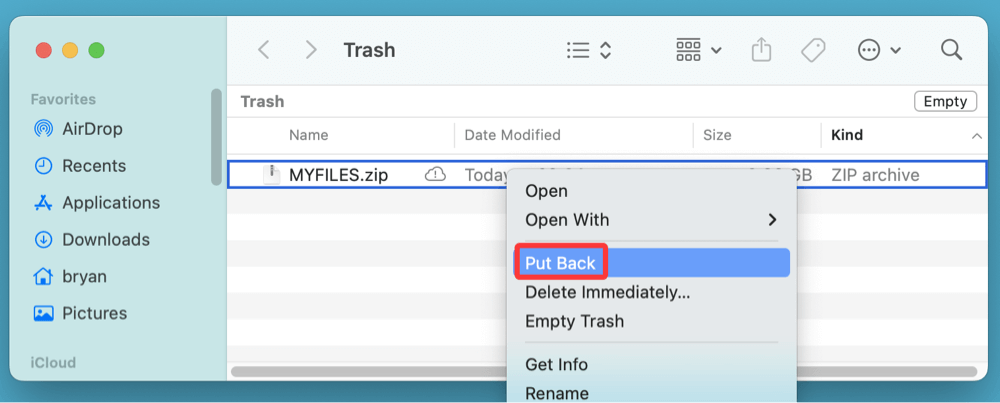Choose Get Info in the context menu
Screen dimensions: 1000x403
coord(651,365)
